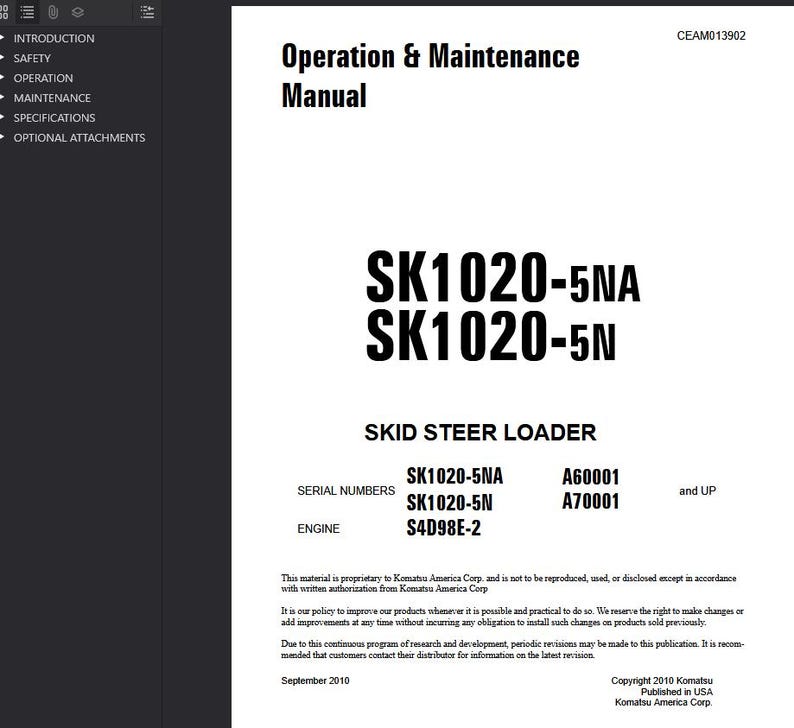Expand the OPERATION outline arrow
Viewport: 794px width, 728px height.
(x=3, y=77)
